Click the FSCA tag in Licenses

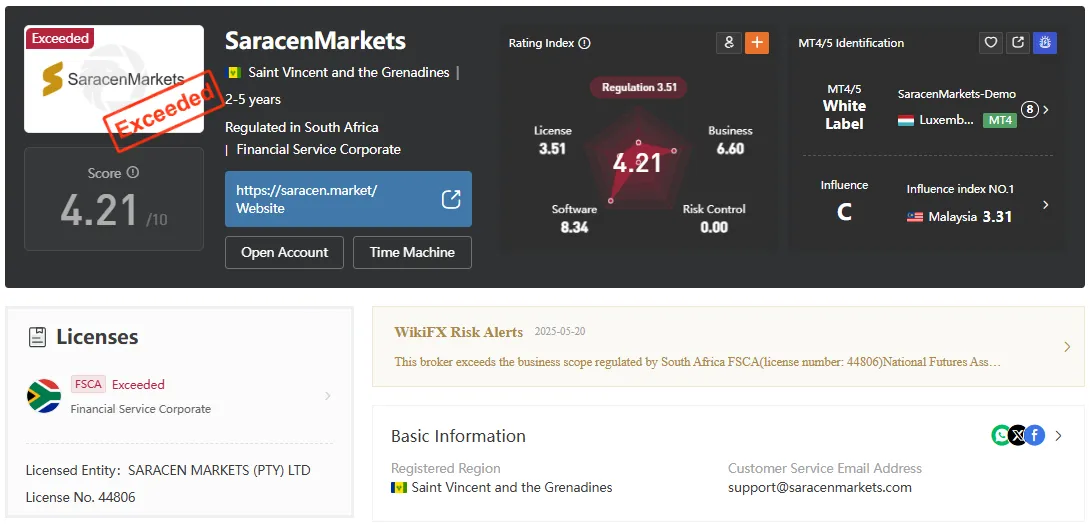[x=88, y=384]
